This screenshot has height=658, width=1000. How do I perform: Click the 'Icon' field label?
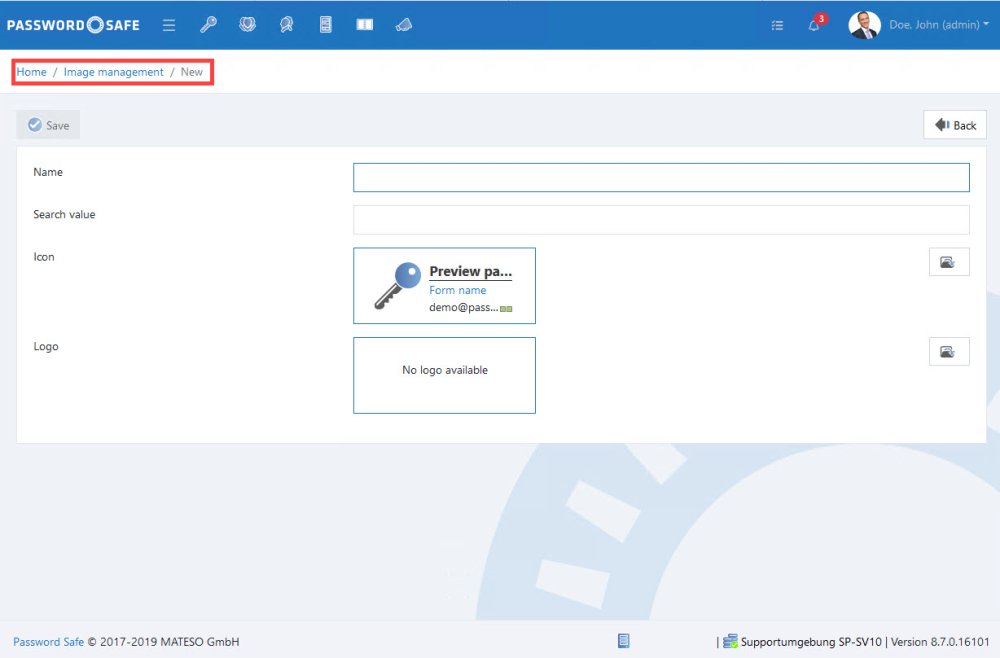44,257
